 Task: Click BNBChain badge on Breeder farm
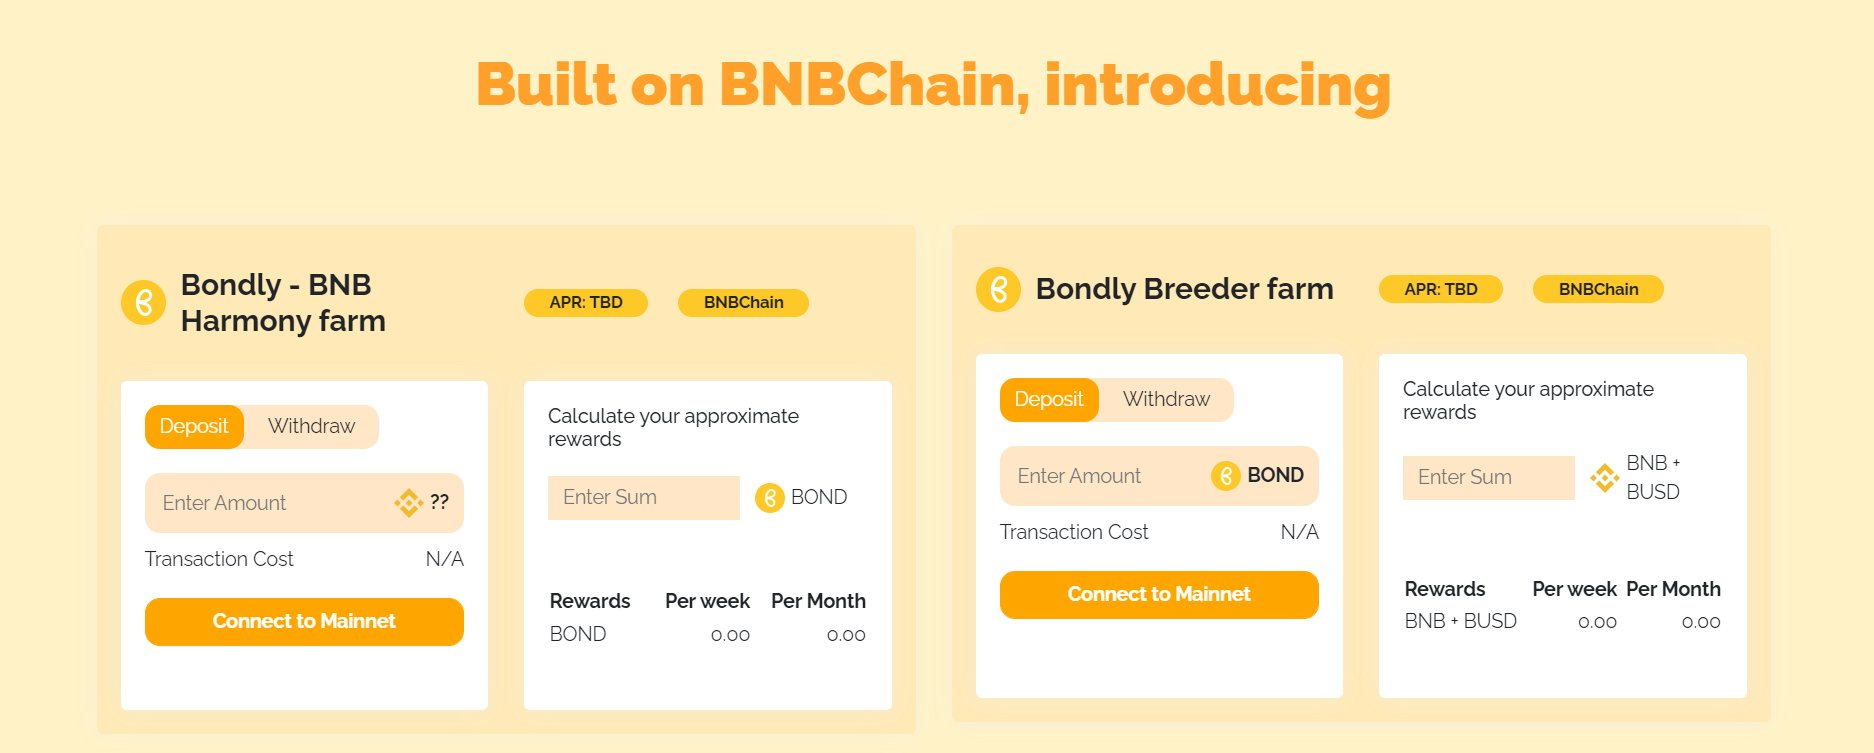[1598, 290]
